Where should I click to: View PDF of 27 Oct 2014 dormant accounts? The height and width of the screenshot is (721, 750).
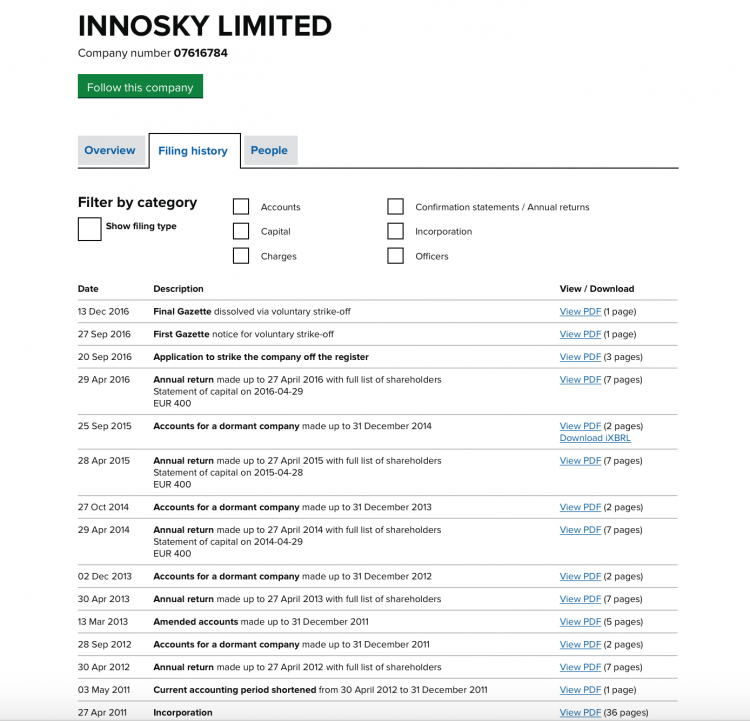pyautogui.click(x=580, y=507)
